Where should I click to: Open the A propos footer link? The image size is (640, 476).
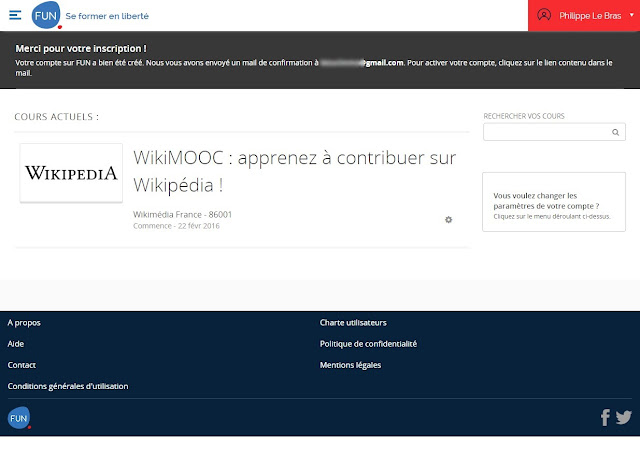click(x=24, y=323)
